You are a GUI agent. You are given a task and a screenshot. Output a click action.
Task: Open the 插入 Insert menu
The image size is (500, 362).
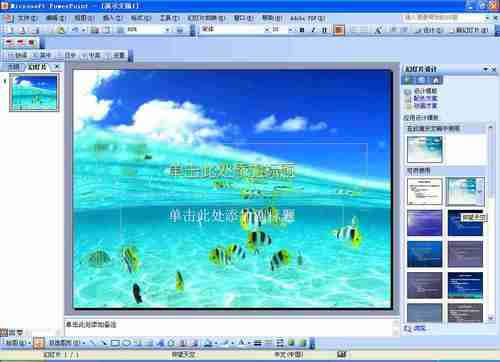pos(113,18)
